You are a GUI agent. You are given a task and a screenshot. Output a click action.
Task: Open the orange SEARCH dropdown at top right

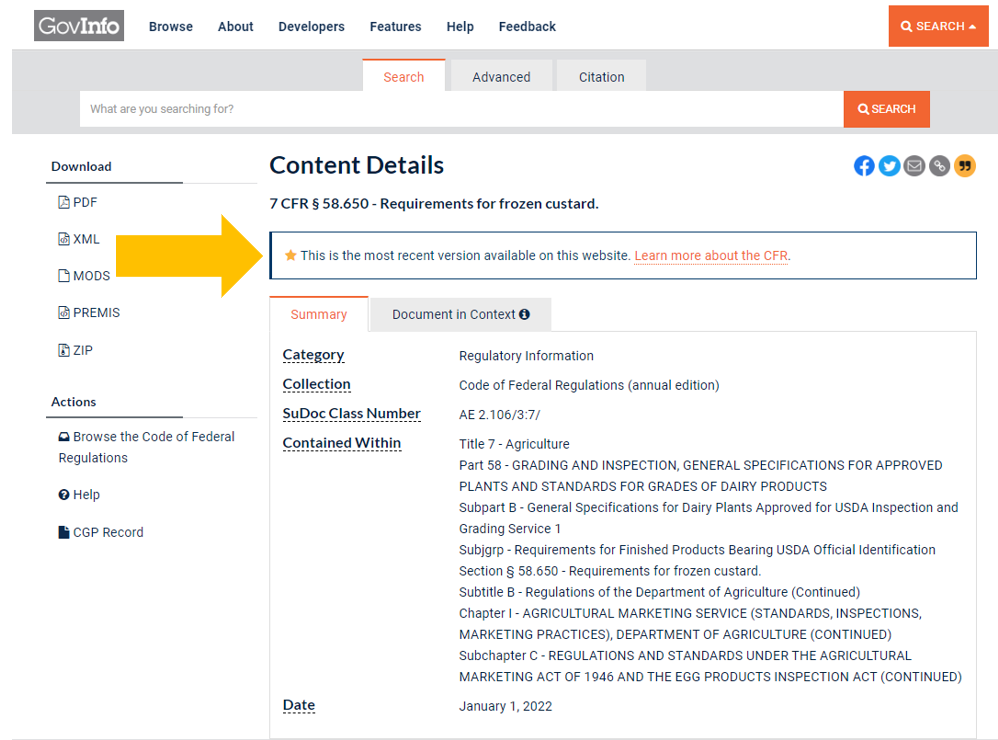coord(938,26)
